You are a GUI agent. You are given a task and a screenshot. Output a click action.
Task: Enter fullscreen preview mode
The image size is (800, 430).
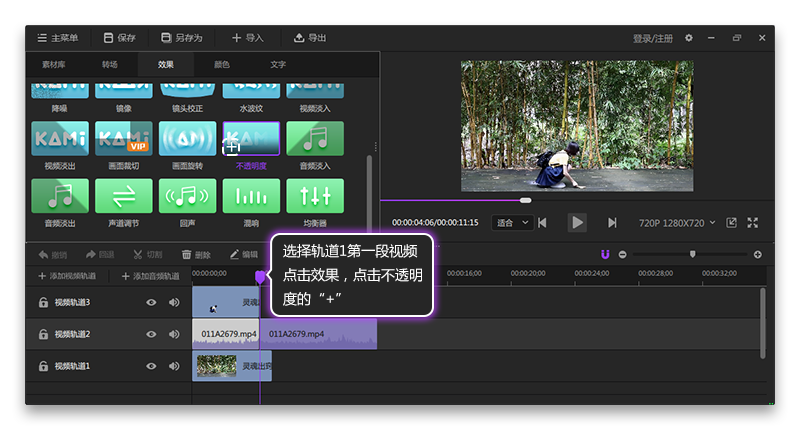click(753, 223)
